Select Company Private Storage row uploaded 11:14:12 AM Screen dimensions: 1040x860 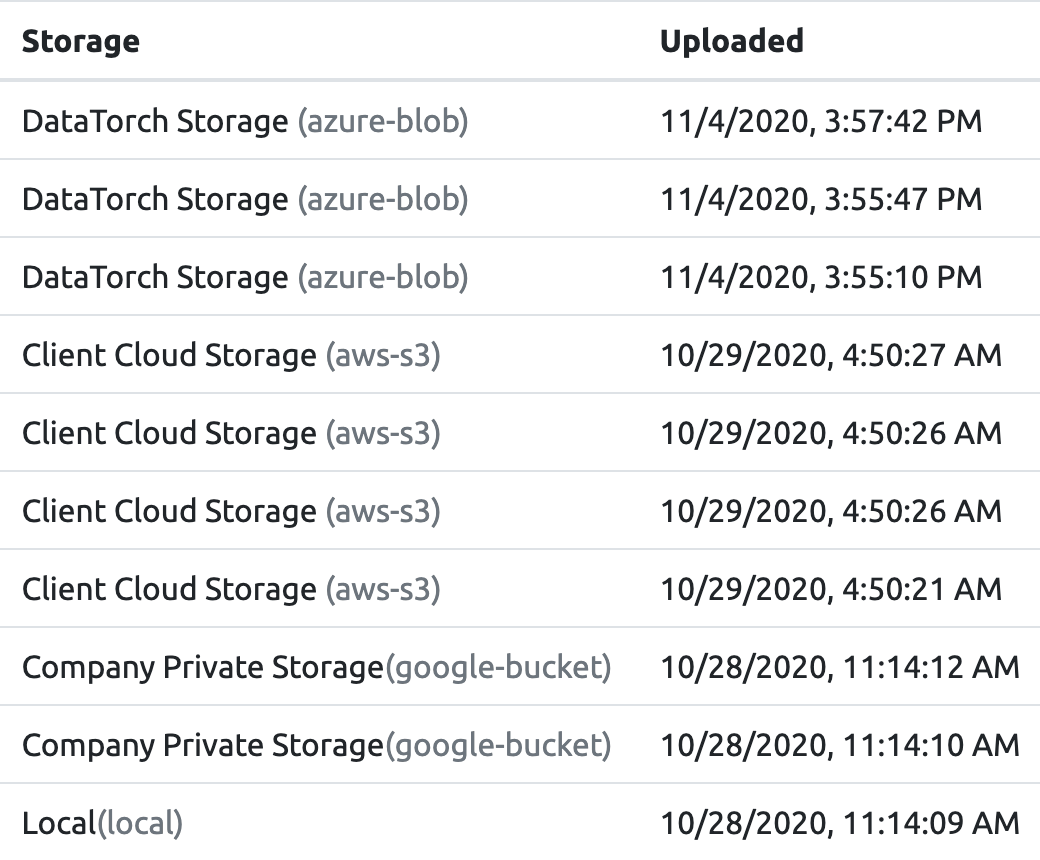(x=520, y=666)
